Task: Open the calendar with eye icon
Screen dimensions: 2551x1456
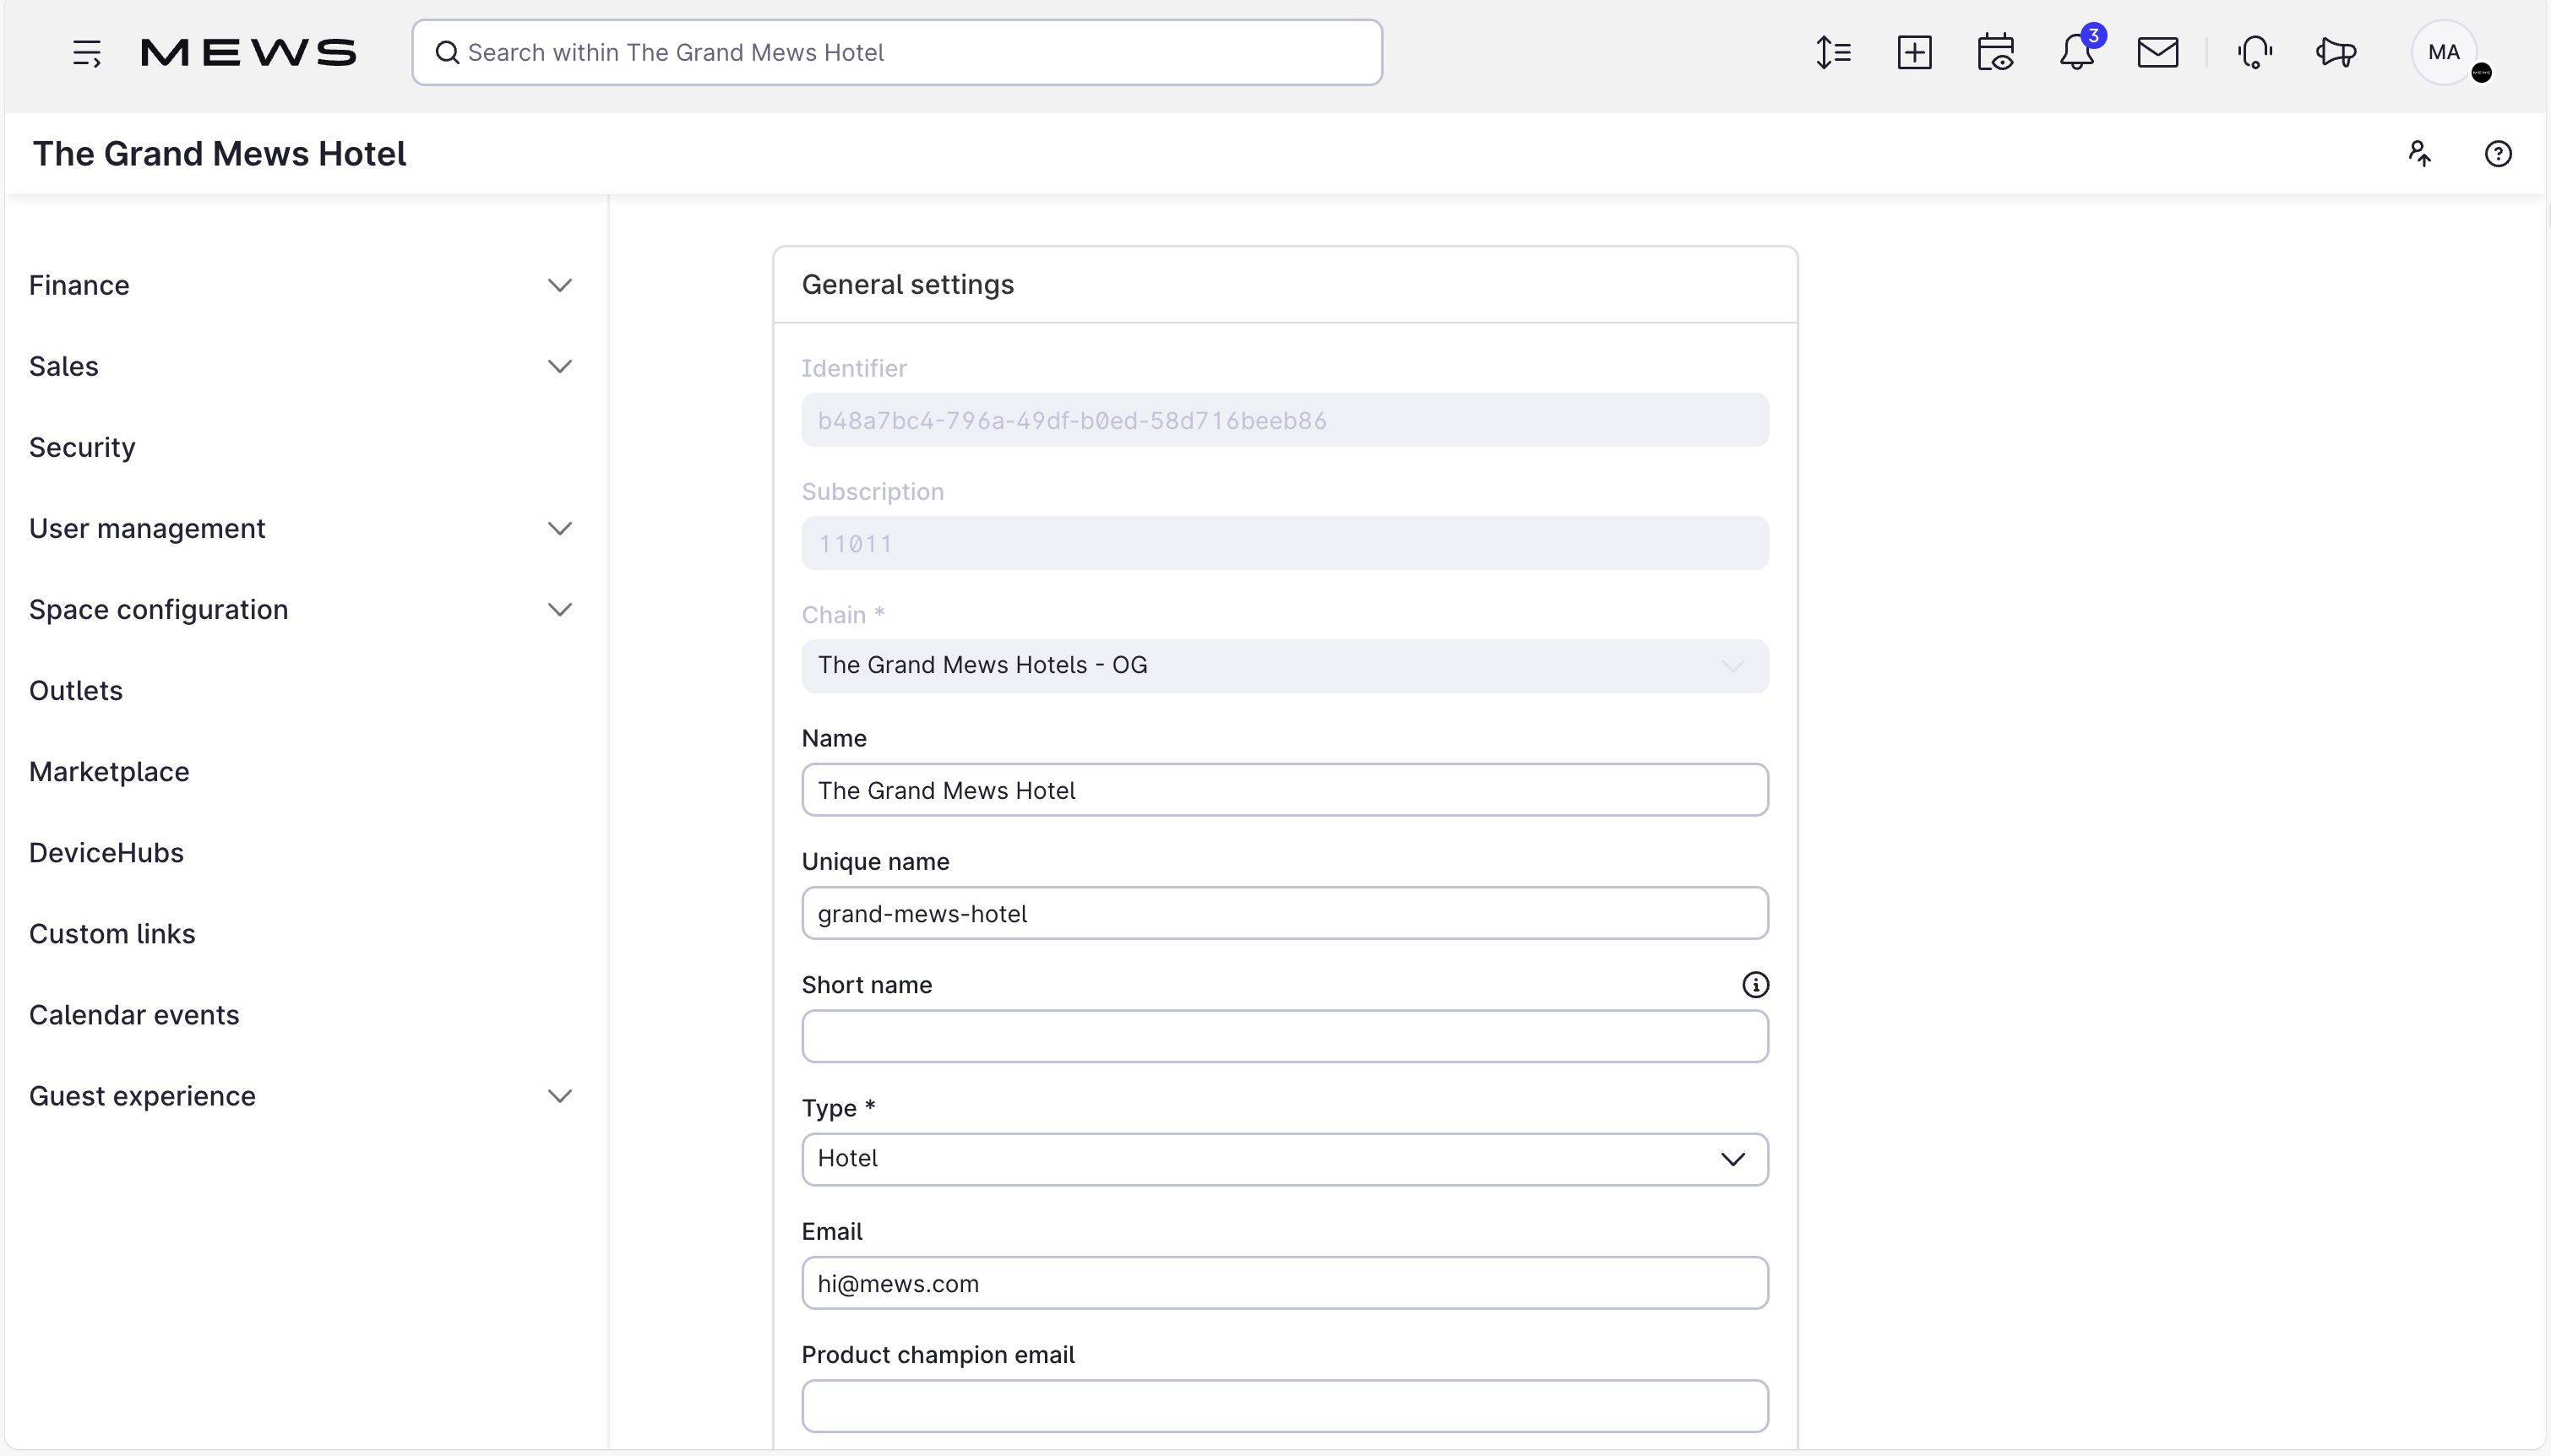Action: pyautogui.click(x=1995, y=53)
